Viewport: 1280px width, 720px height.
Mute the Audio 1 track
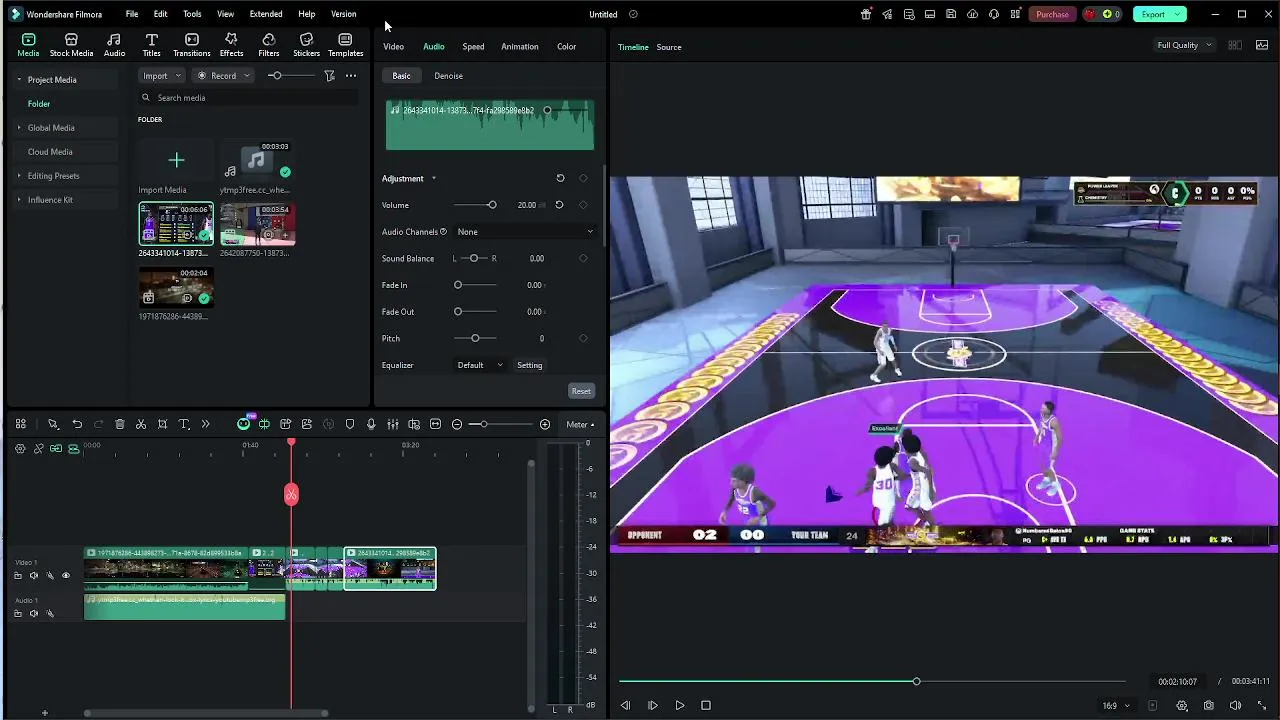(33, 614)
